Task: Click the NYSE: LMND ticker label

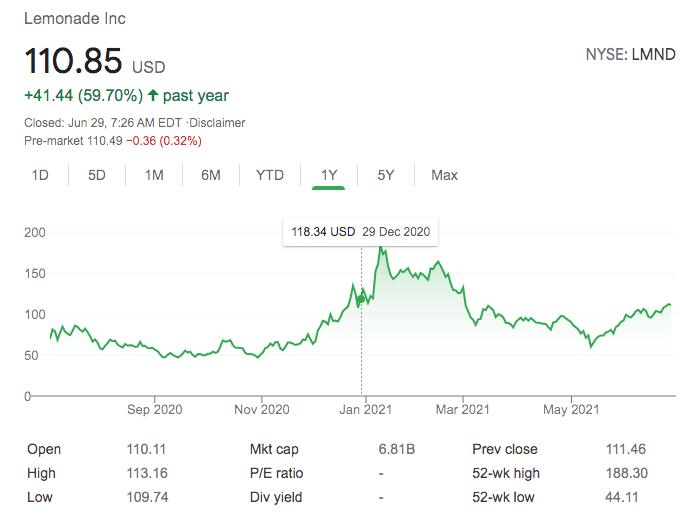Action: click(x=630, y=55)
